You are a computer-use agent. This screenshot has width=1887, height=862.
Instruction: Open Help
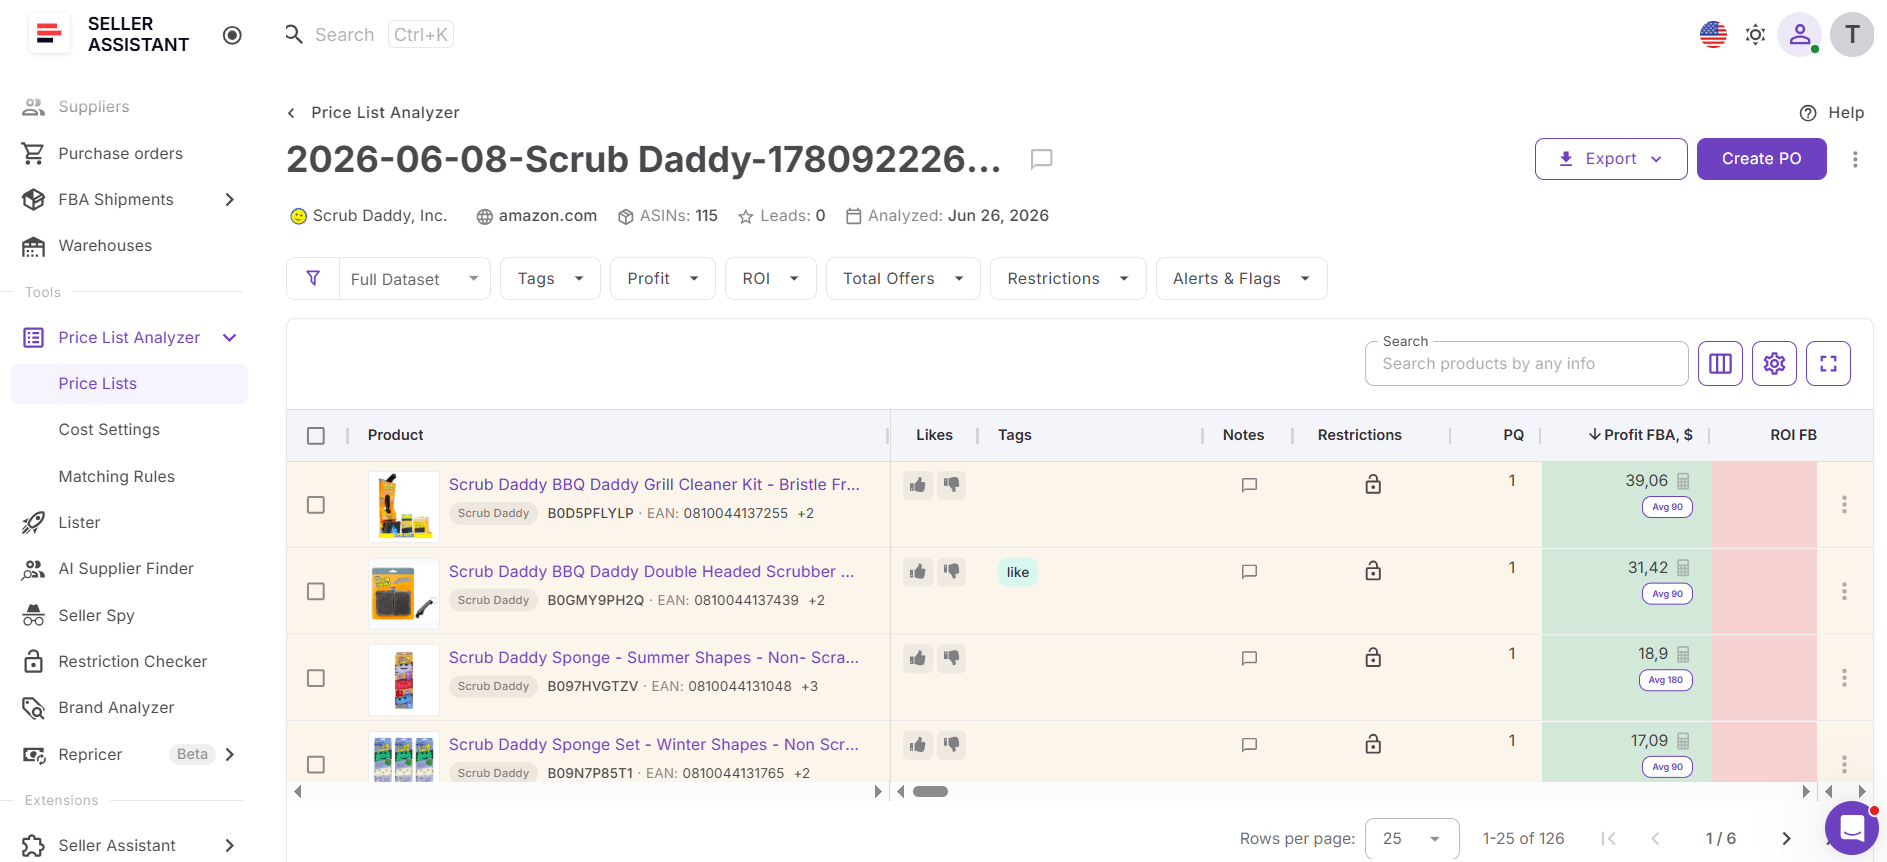1832,113
